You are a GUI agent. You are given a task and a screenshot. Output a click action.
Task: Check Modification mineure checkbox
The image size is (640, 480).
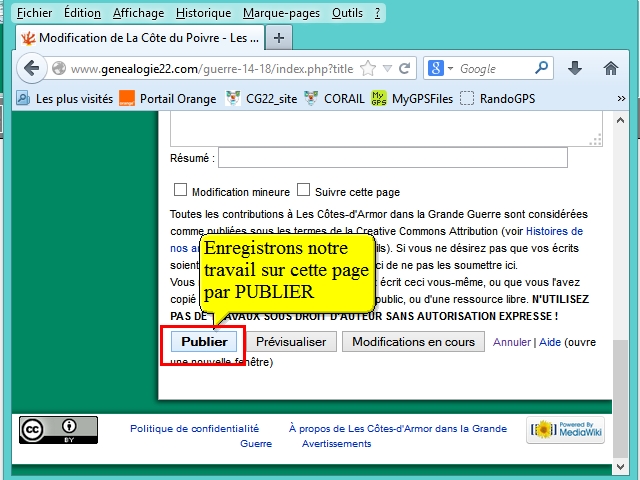pyautogui.click(x=180, y=190)
